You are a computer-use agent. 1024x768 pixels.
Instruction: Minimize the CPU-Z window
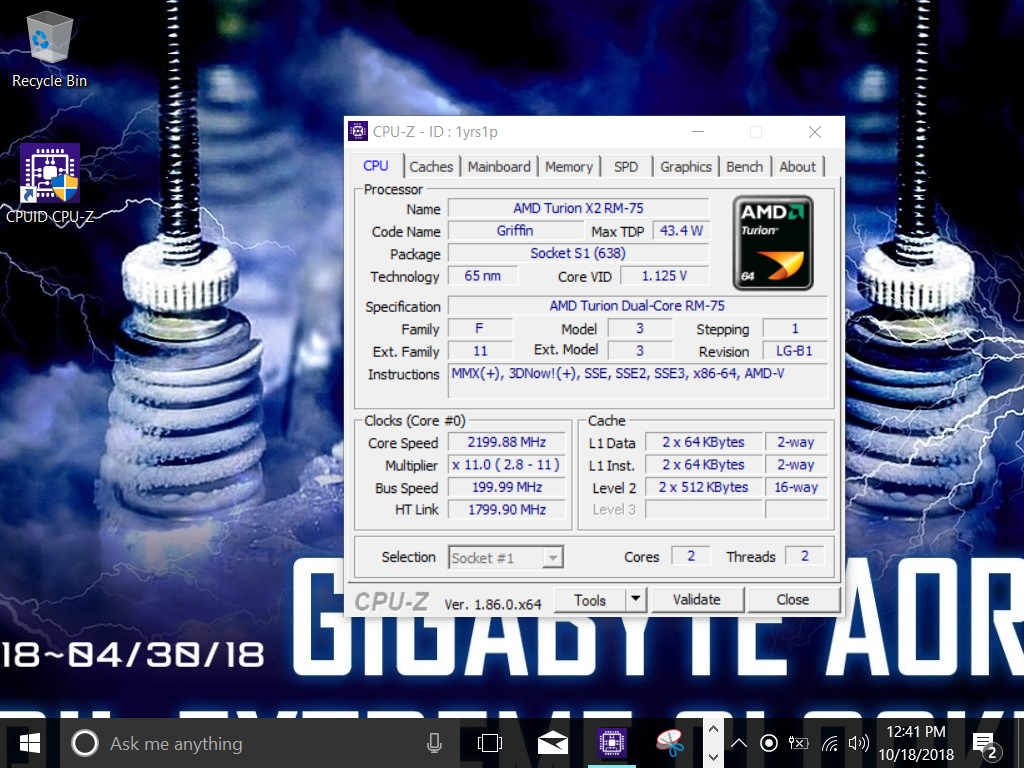click(x=698, y=132)
